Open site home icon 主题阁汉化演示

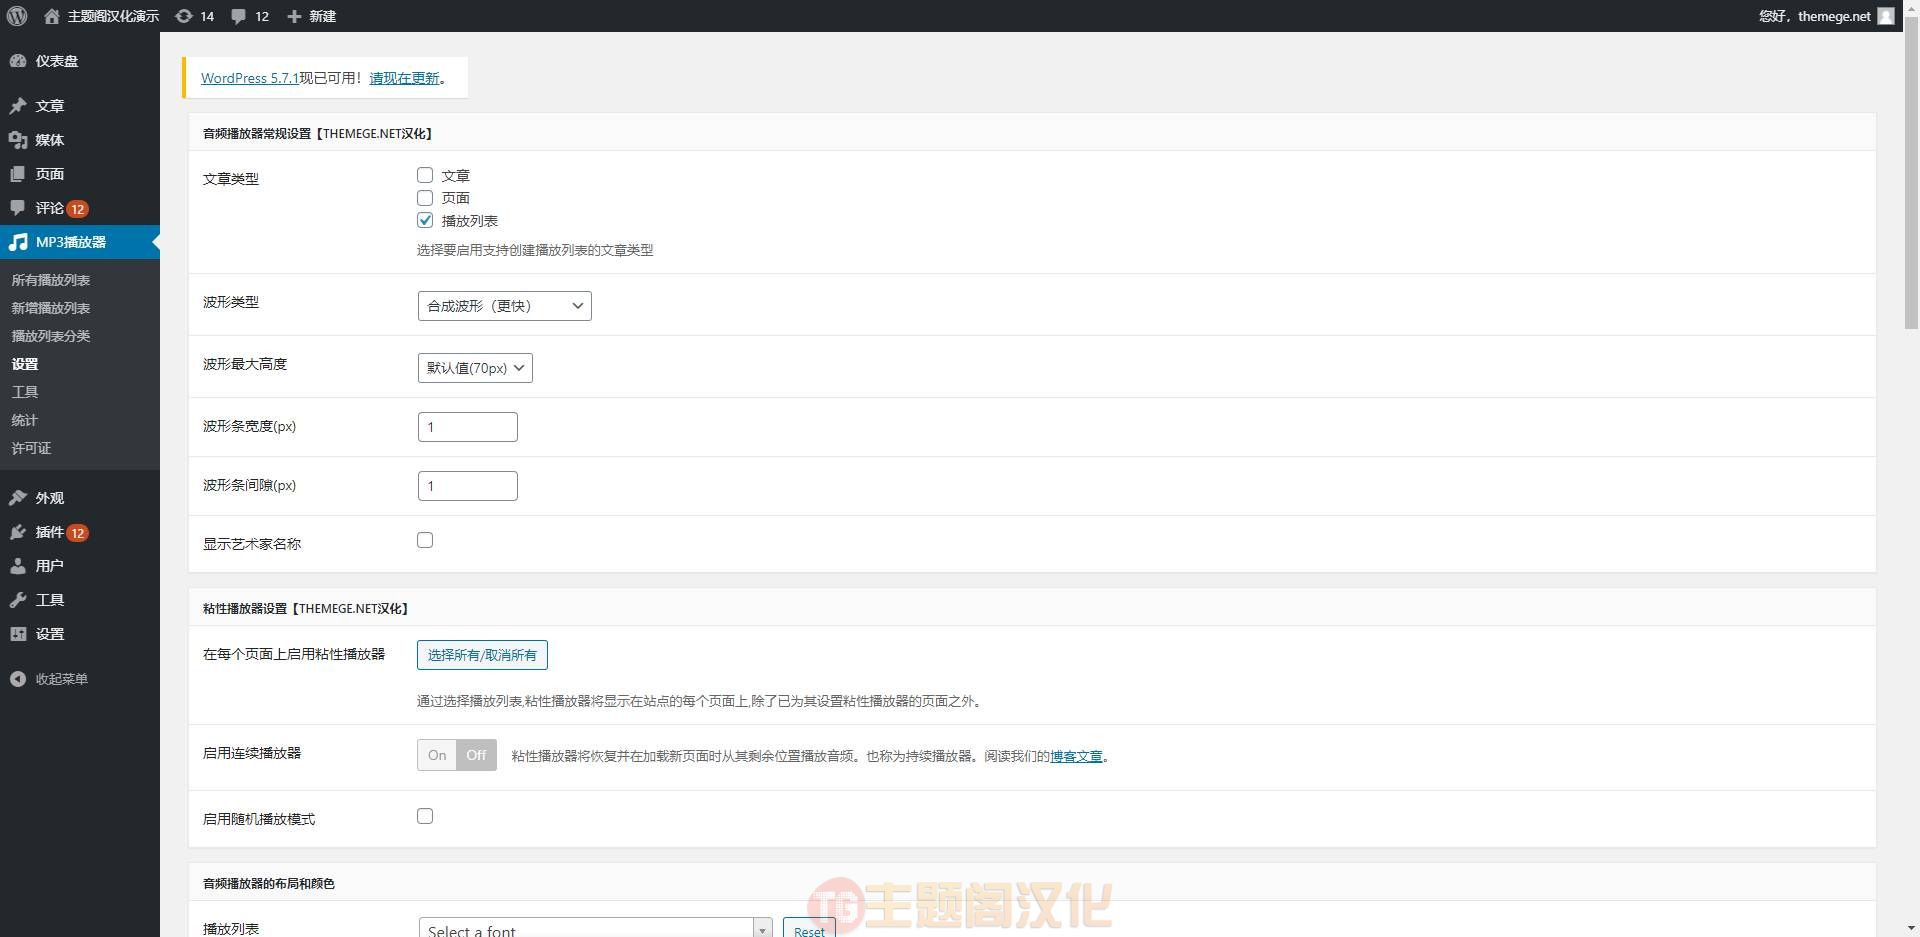pyautogui.click(x=52, y=16)
